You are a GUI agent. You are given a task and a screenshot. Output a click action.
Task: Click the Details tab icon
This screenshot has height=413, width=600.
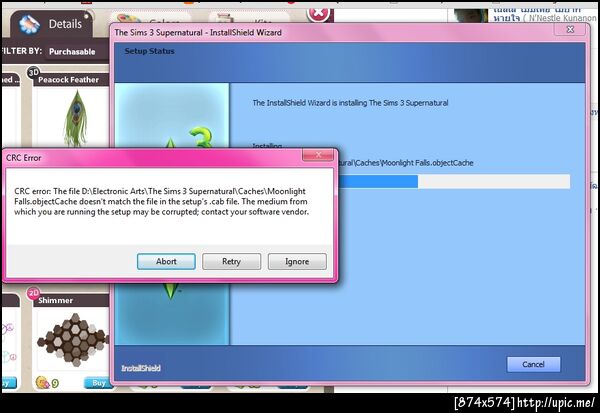coord(29,24)
